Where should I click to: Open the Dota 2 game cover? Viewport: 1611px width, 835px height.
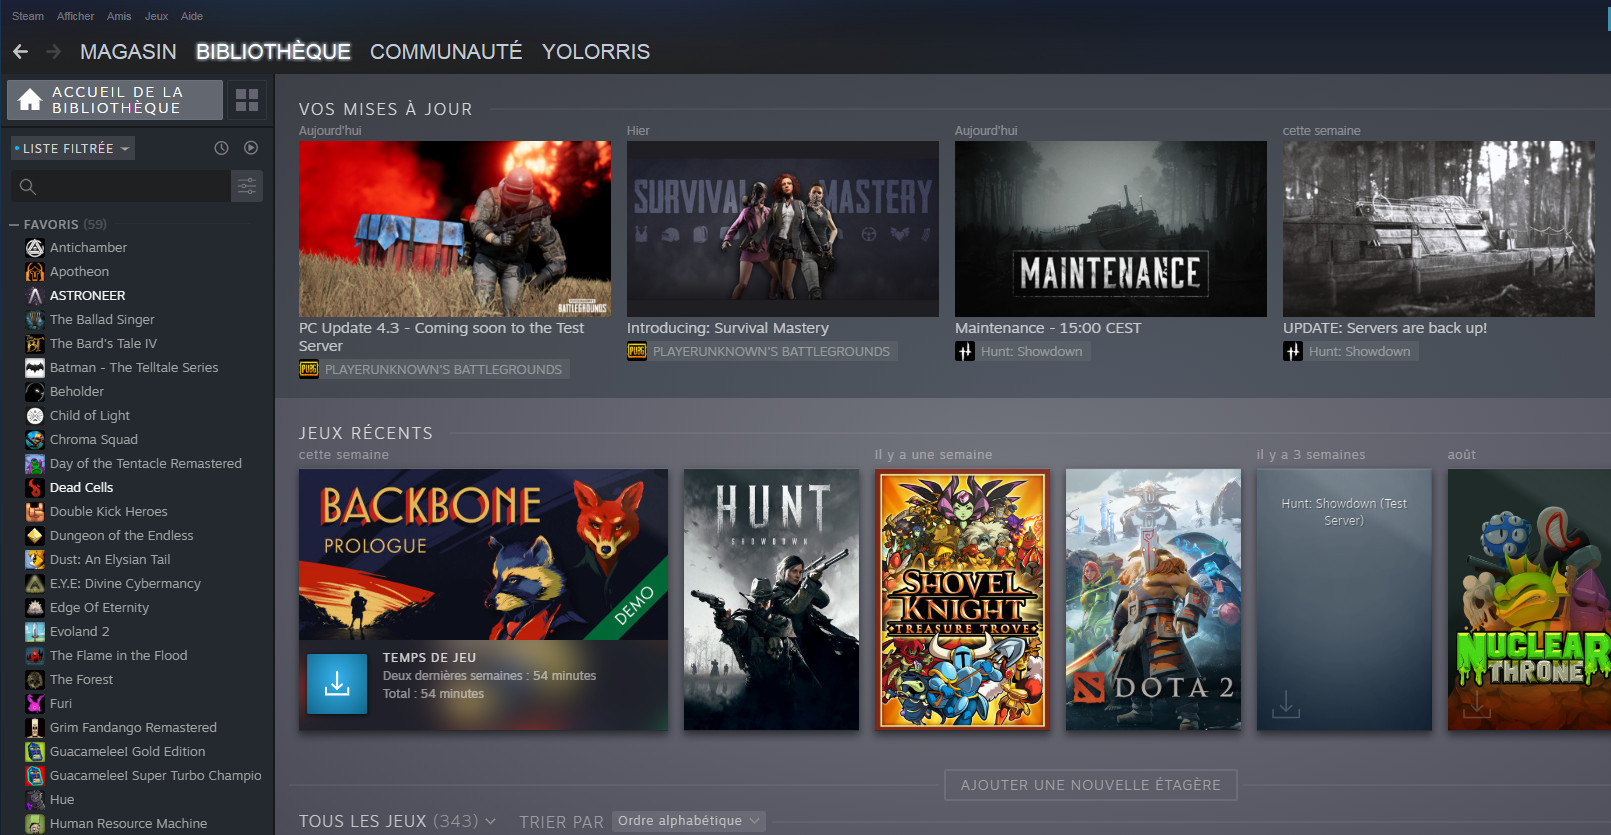1153,600
